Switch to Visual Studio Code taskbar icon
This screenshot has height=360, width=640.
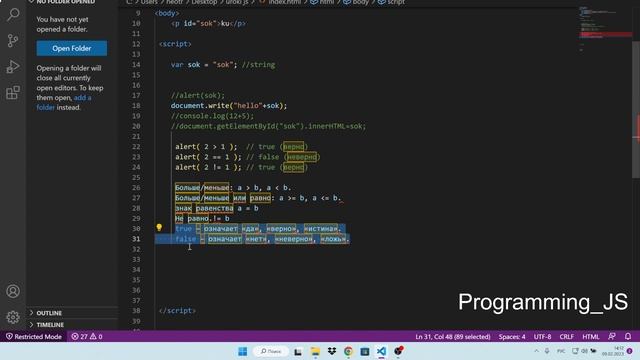coord(381,351)
